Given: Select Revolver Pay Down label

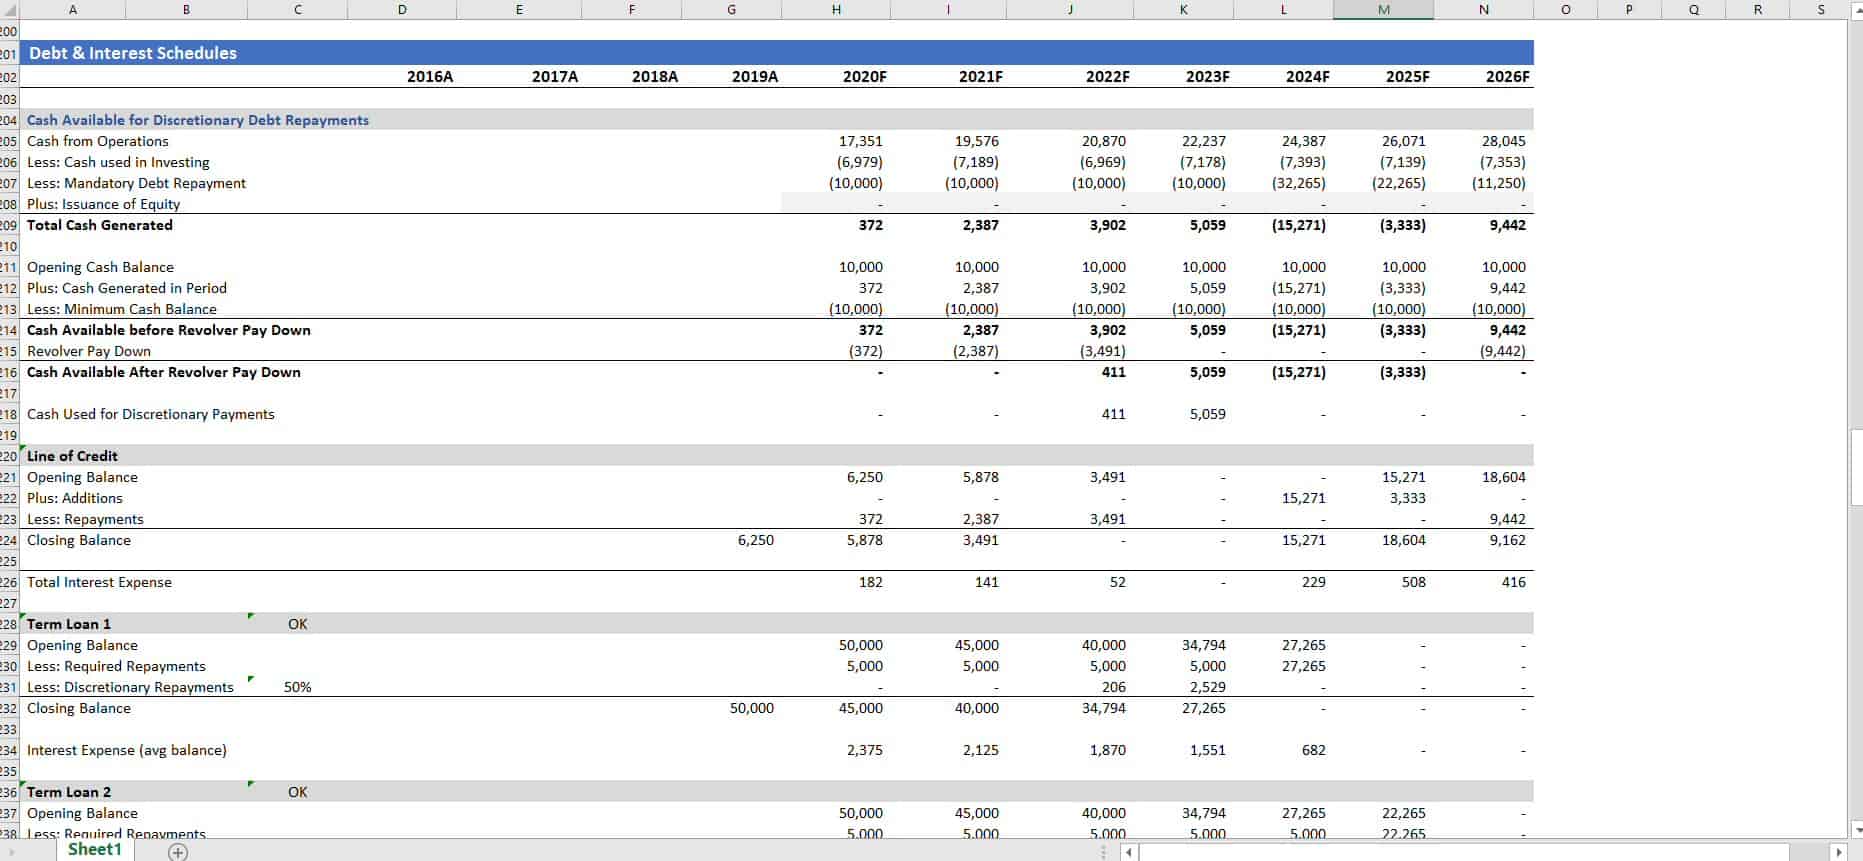Looking at the screenshot, I should [89, 351].
